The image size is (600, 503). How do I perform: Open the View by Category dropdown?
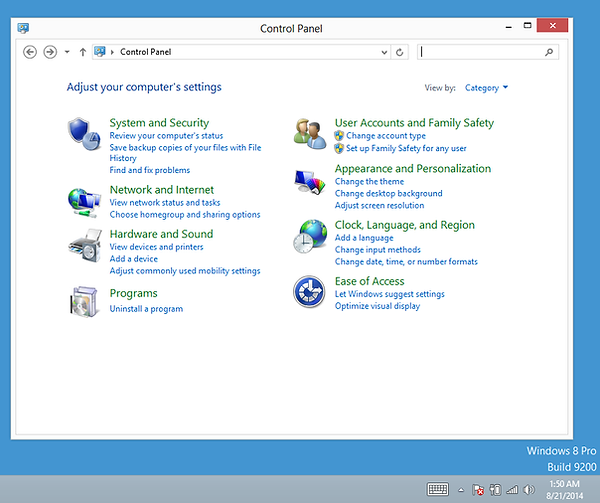click(486, 88)
